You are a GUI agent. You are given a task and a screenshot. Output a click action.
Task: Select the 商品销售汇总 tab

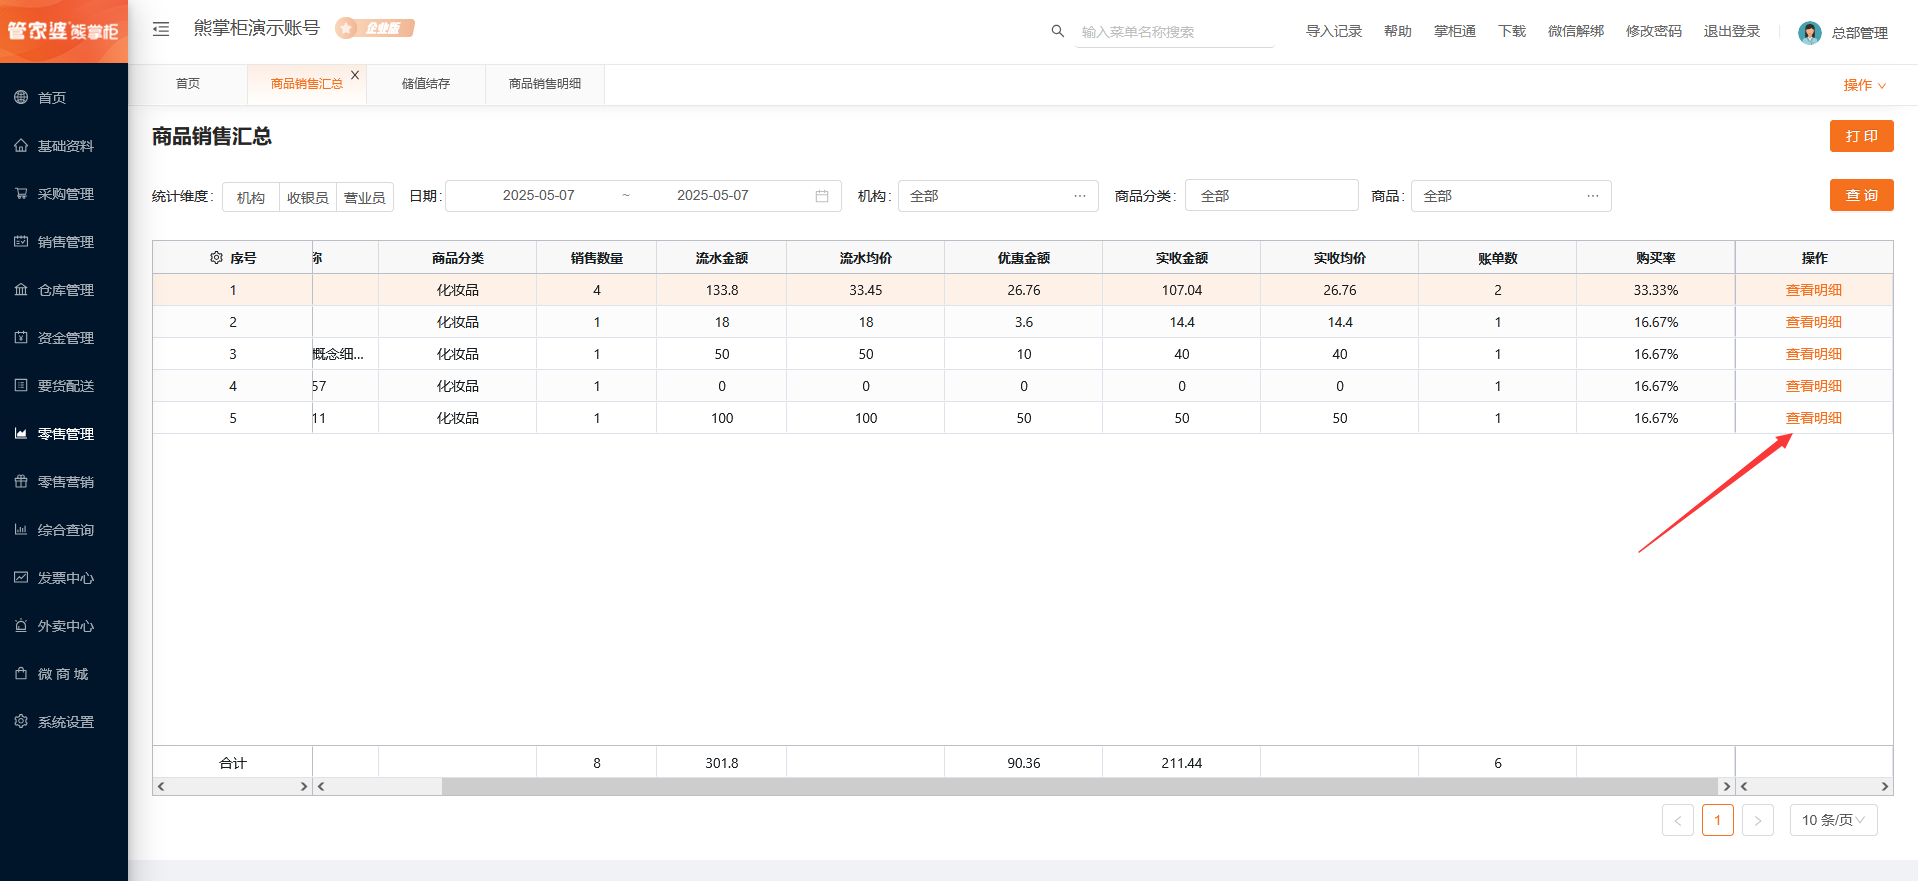point(307,84)
